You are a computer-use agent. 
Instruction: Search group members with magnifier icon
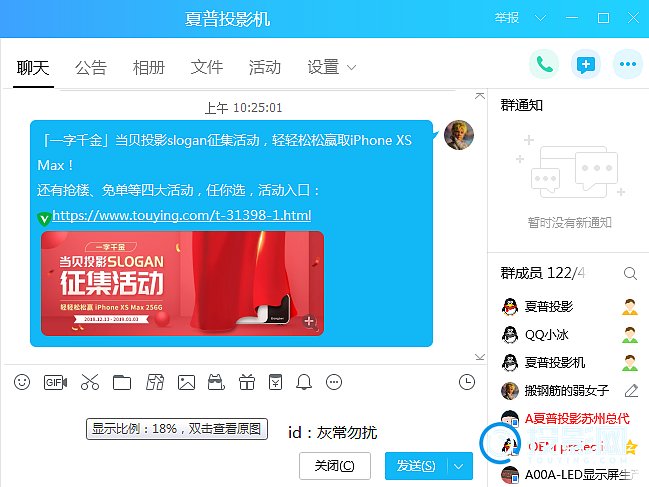[630, 273]
